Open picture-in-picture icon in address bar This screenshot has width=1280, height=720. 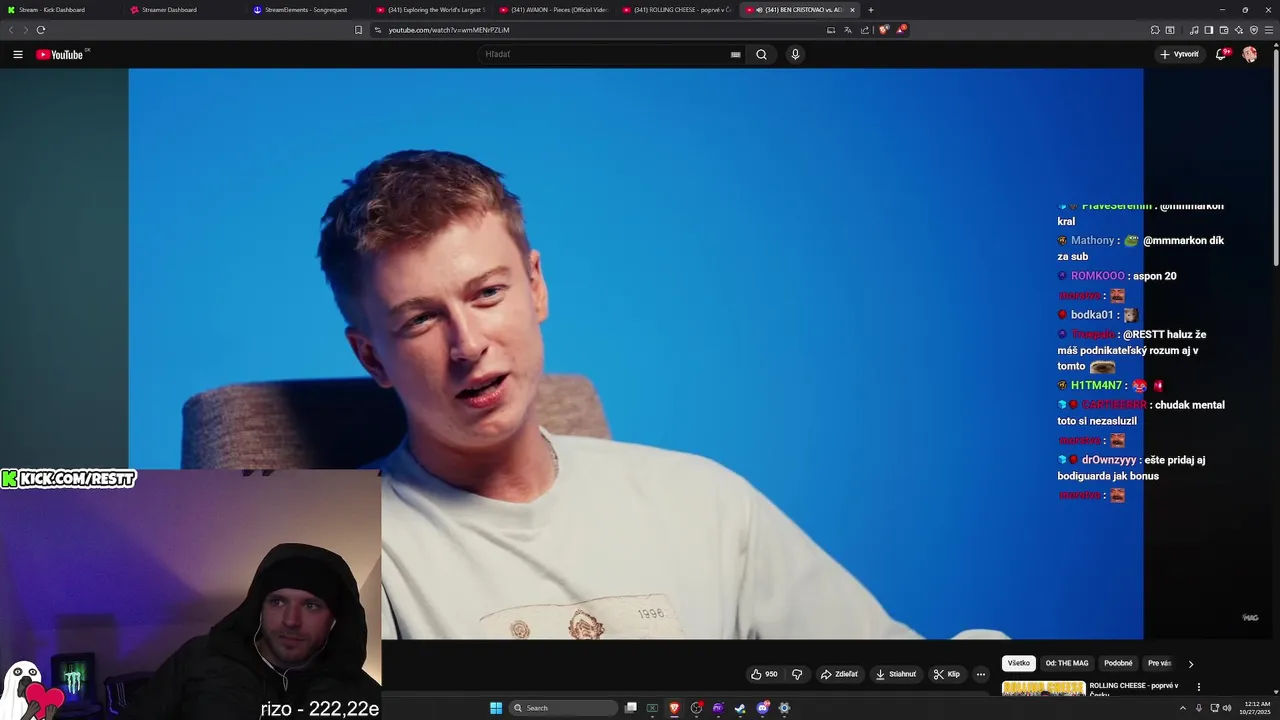pyautogui.click(x=831, y=30)
